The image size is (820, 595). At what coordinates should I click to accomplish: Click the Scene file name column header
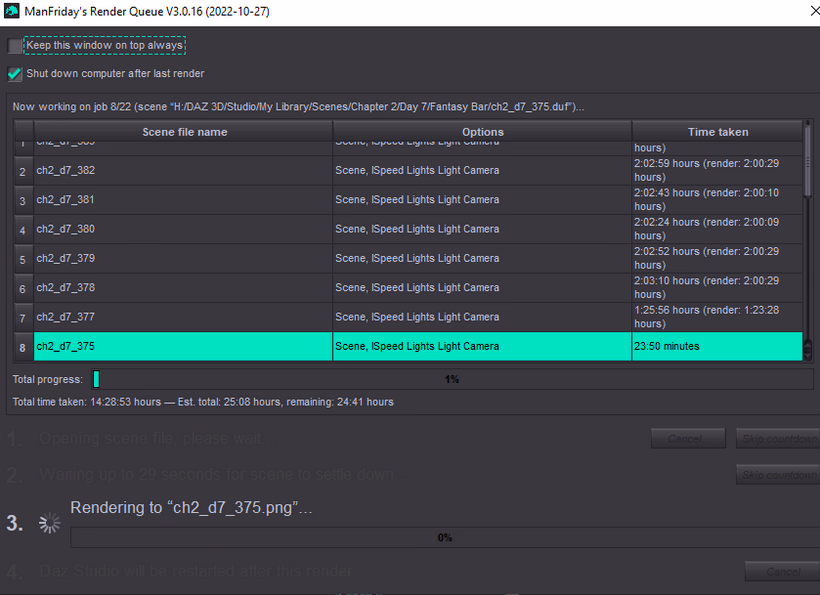pyautogui.click(x=184, y=132)
